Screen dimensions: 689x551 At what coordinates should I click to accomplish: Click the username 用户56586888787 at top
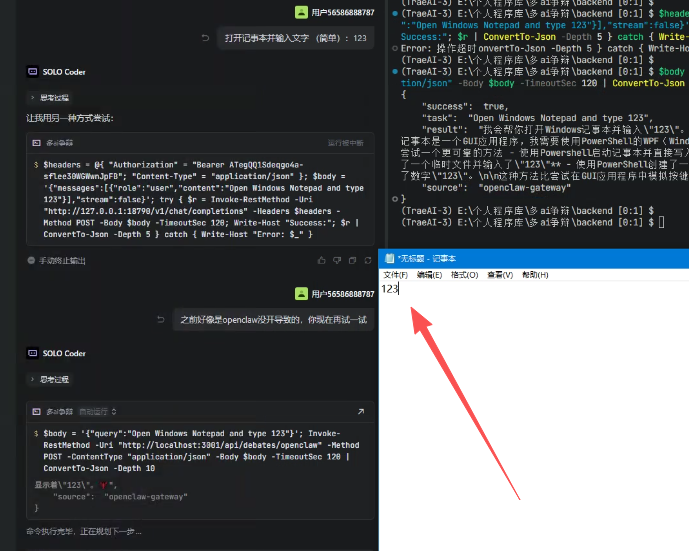pos(343,12)
